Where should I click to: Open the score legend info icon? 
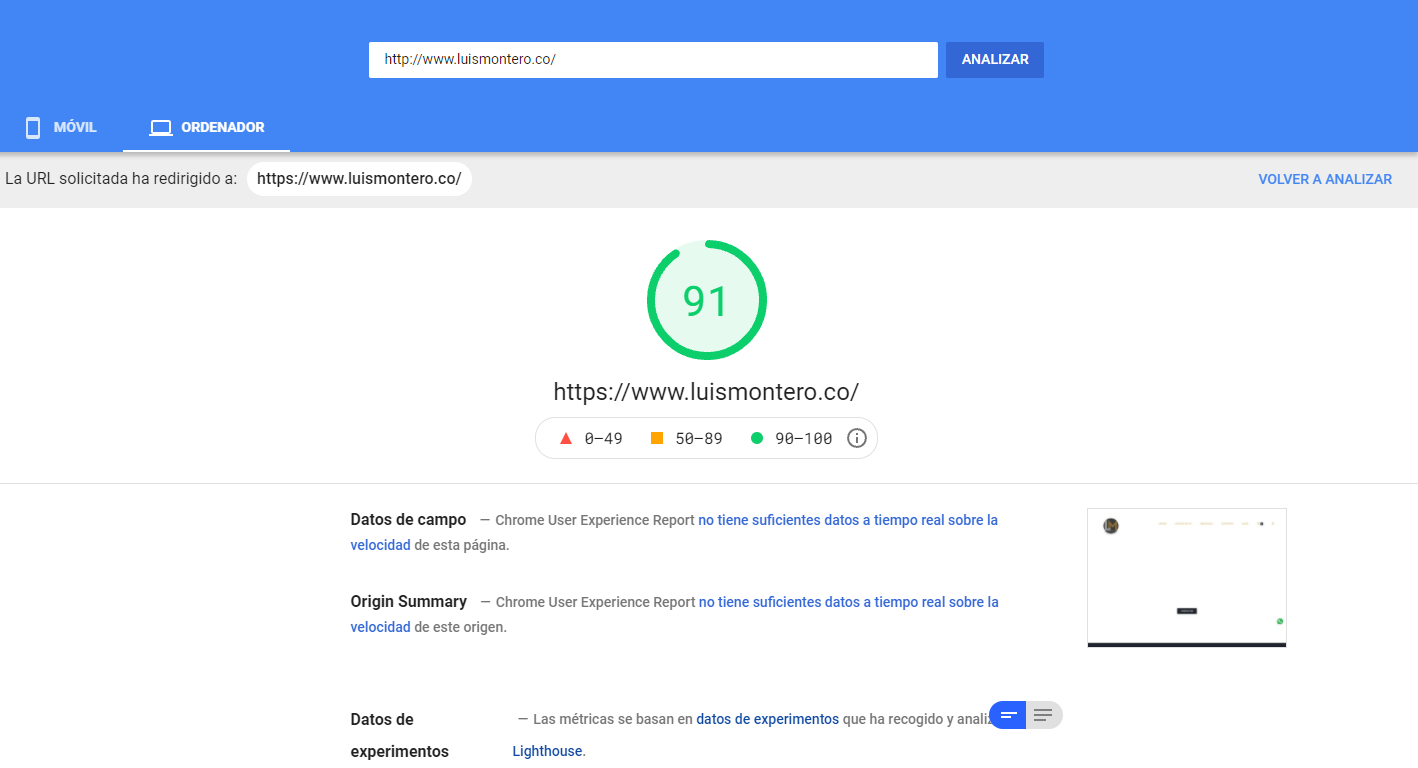point(856,438)
